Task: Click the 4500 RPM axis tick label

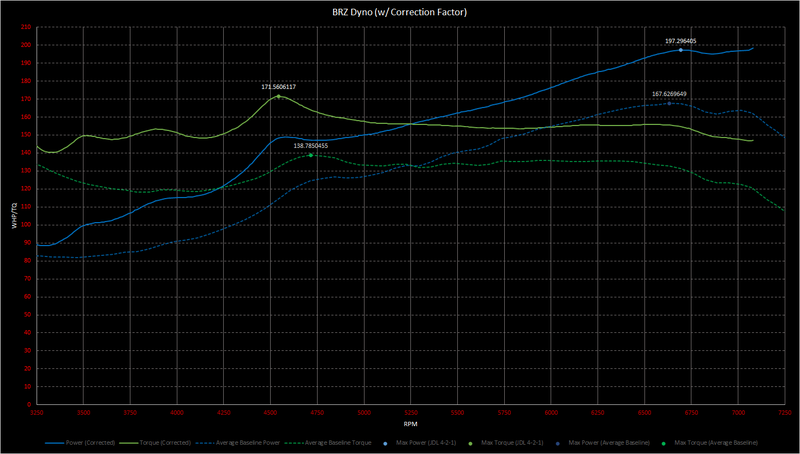Action: point(270,412)
